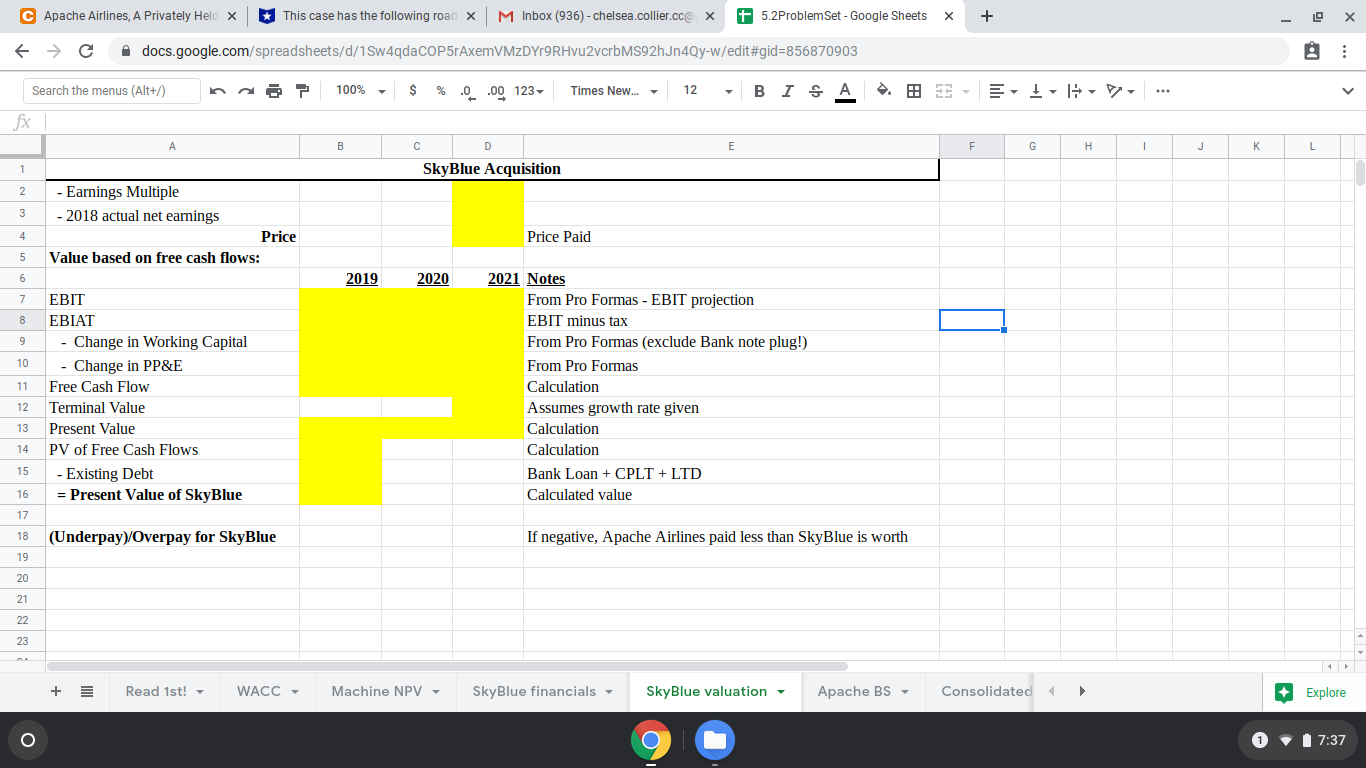This screenshot has height=768, width=1366.
Task: Open the Apache BS sheet
Action: [855, 691]
